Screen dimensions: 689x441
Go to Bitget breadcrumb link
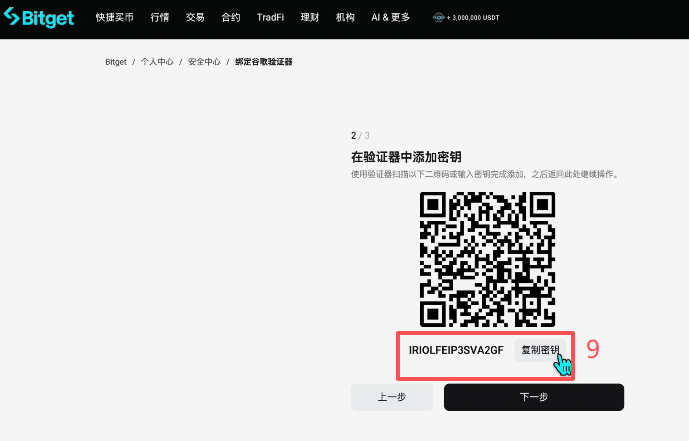point(116,62)
